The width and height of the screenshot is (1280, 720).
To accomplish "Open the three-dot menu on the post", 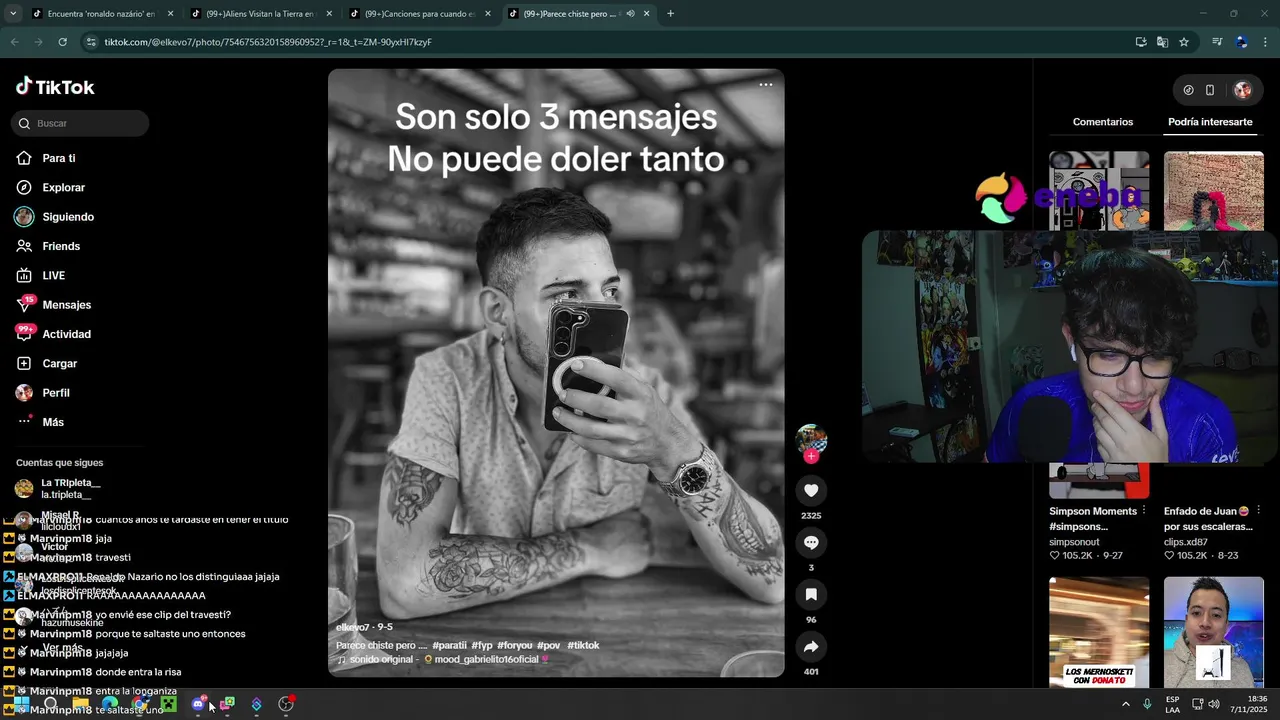I will 766,85.
